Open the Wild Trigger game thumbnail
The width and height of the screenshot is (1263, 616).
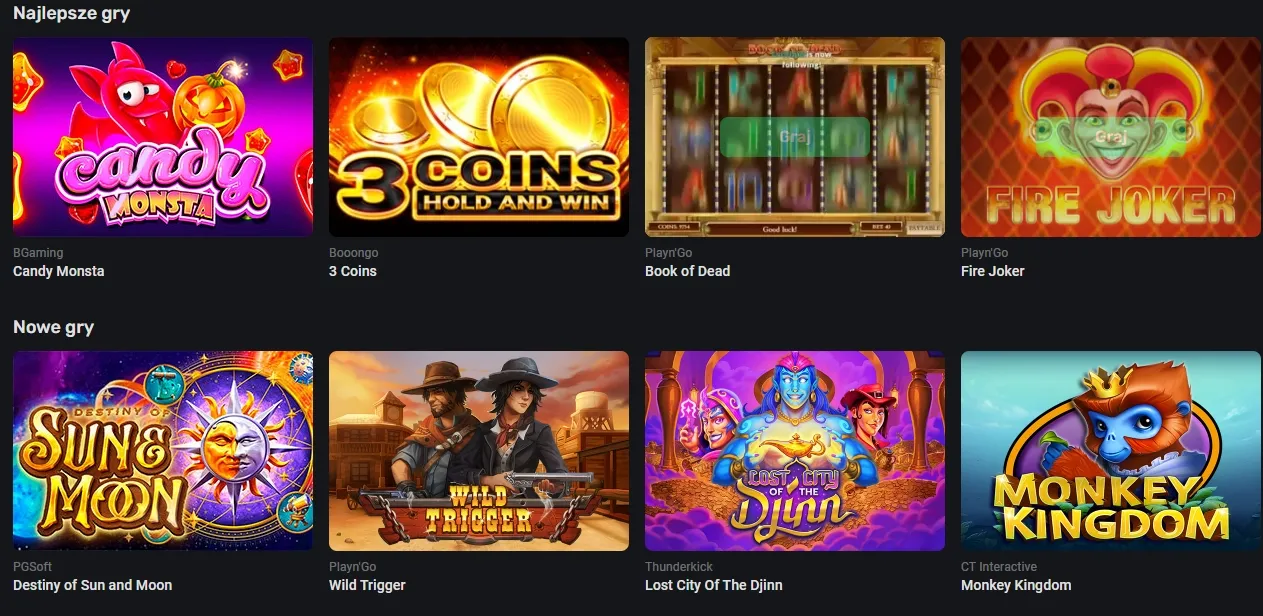pos(479,451)
